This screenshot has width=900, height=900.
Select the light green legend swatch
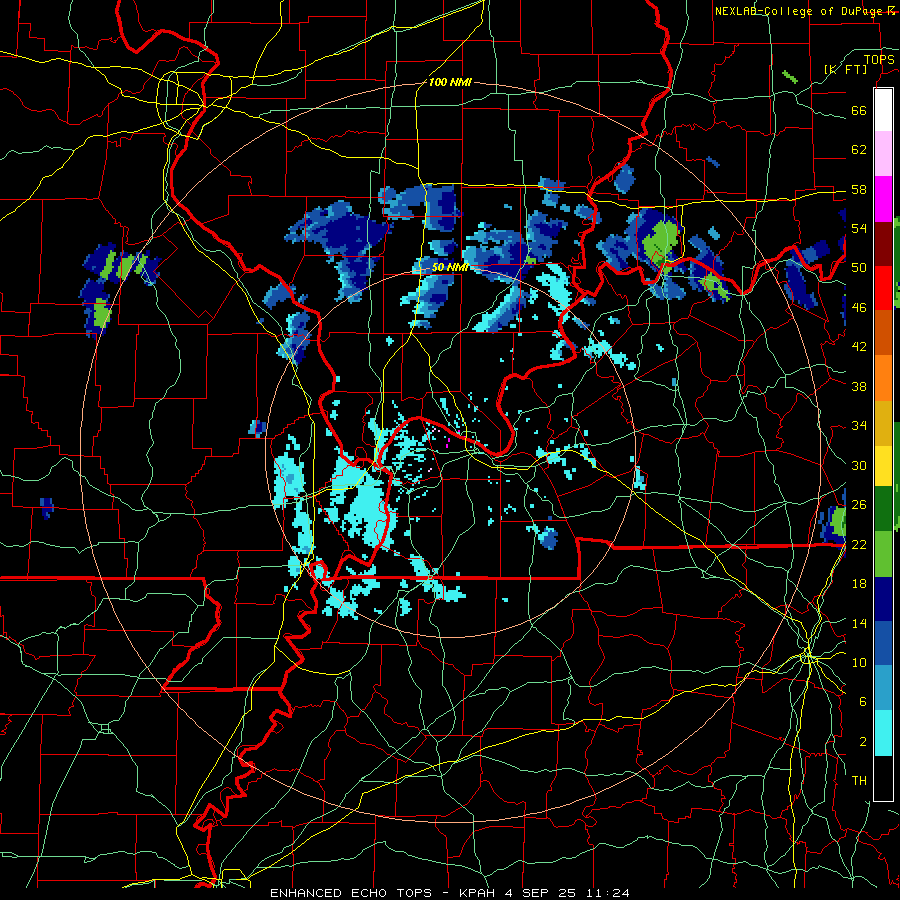883,554
